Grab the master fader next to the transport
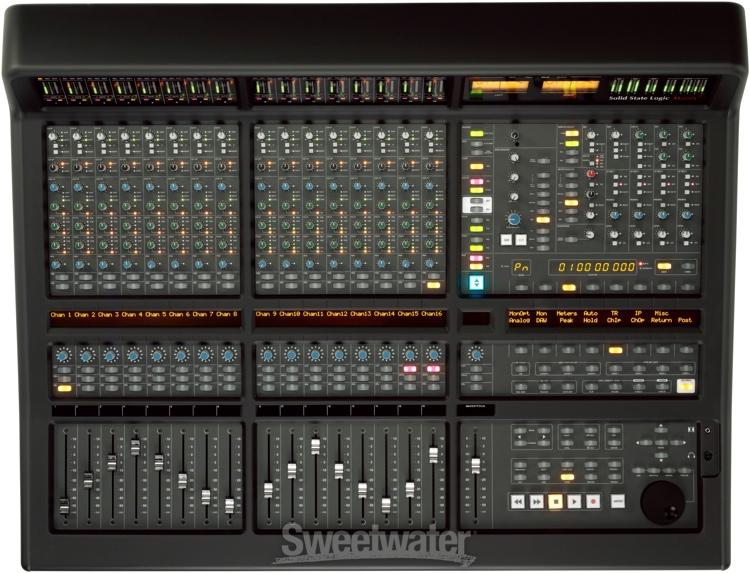The height and width of the screenshot is (573, 750). point(475,466)
